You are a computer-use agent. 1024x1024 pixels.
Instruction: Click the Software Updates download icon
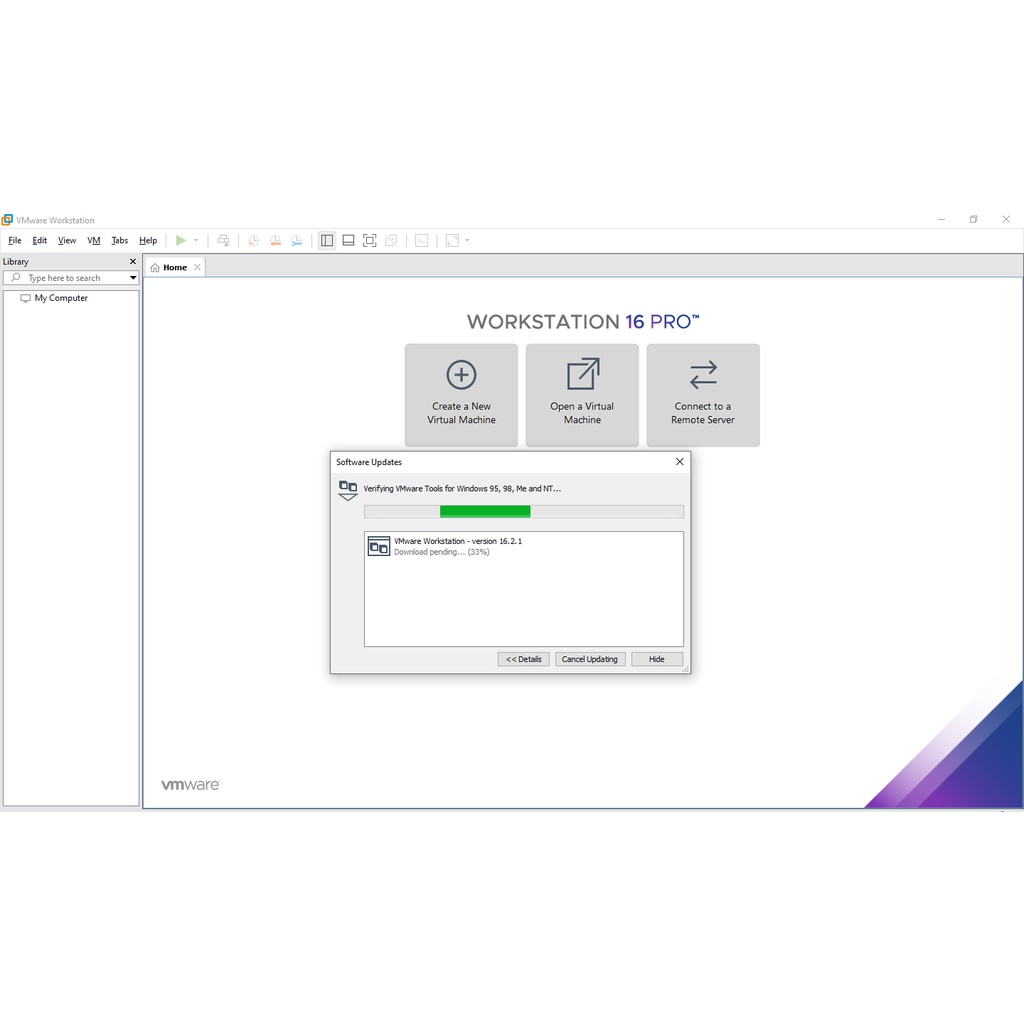click(347, 490)
